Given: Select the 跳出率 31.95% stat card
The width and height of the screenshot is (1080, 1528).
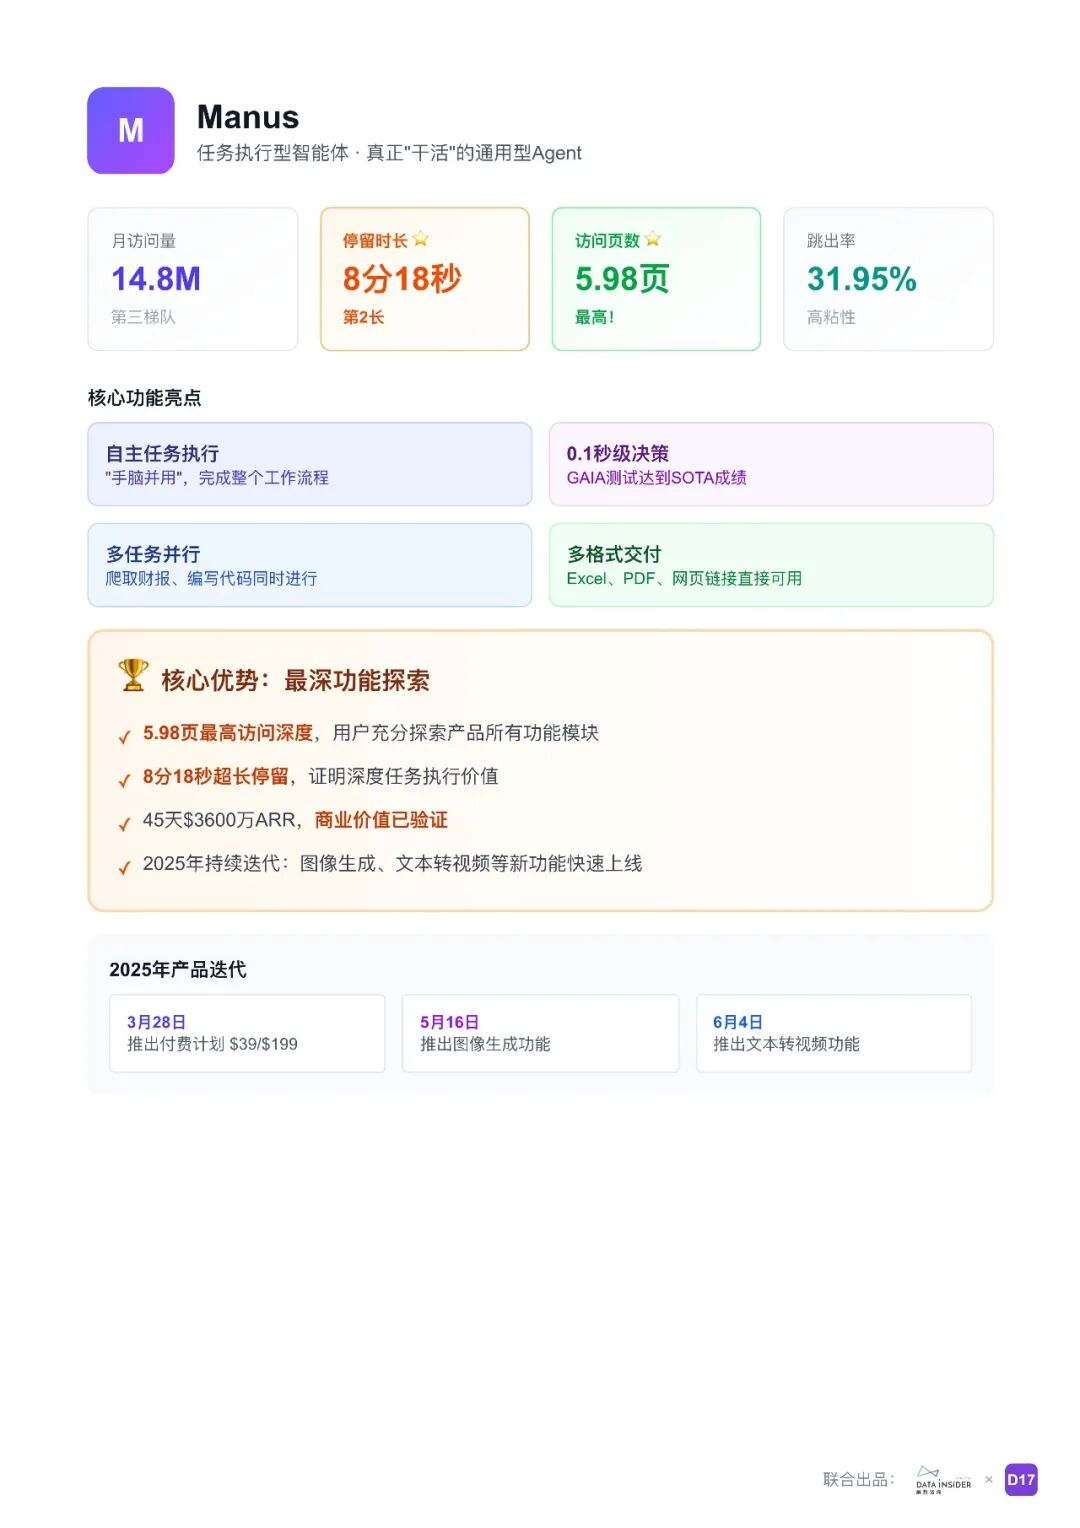Looking at the screenshot, I should [888, 279].
